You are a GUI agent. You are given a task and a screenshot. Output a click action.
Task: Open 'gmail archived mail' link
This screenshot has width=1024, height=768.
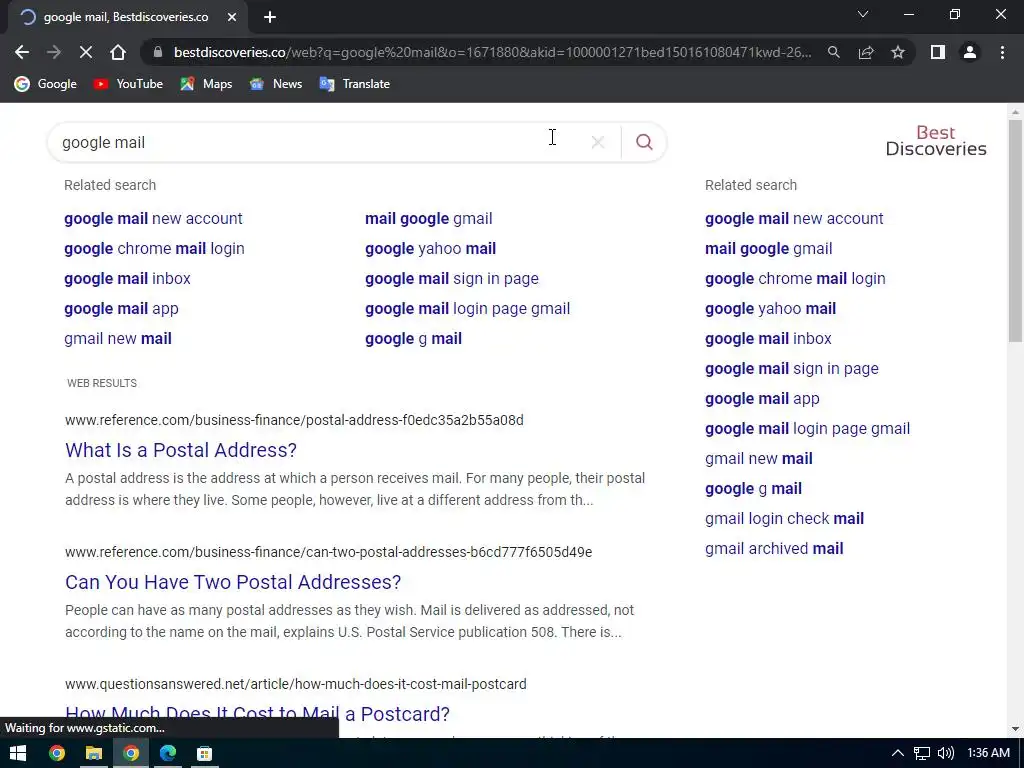click(x=774, y=549)
